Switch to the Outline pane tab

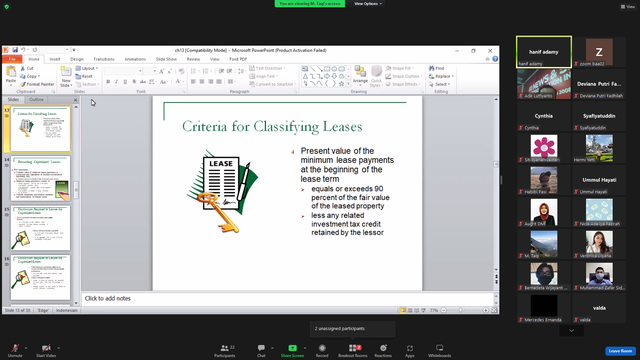tap(36, 100)
